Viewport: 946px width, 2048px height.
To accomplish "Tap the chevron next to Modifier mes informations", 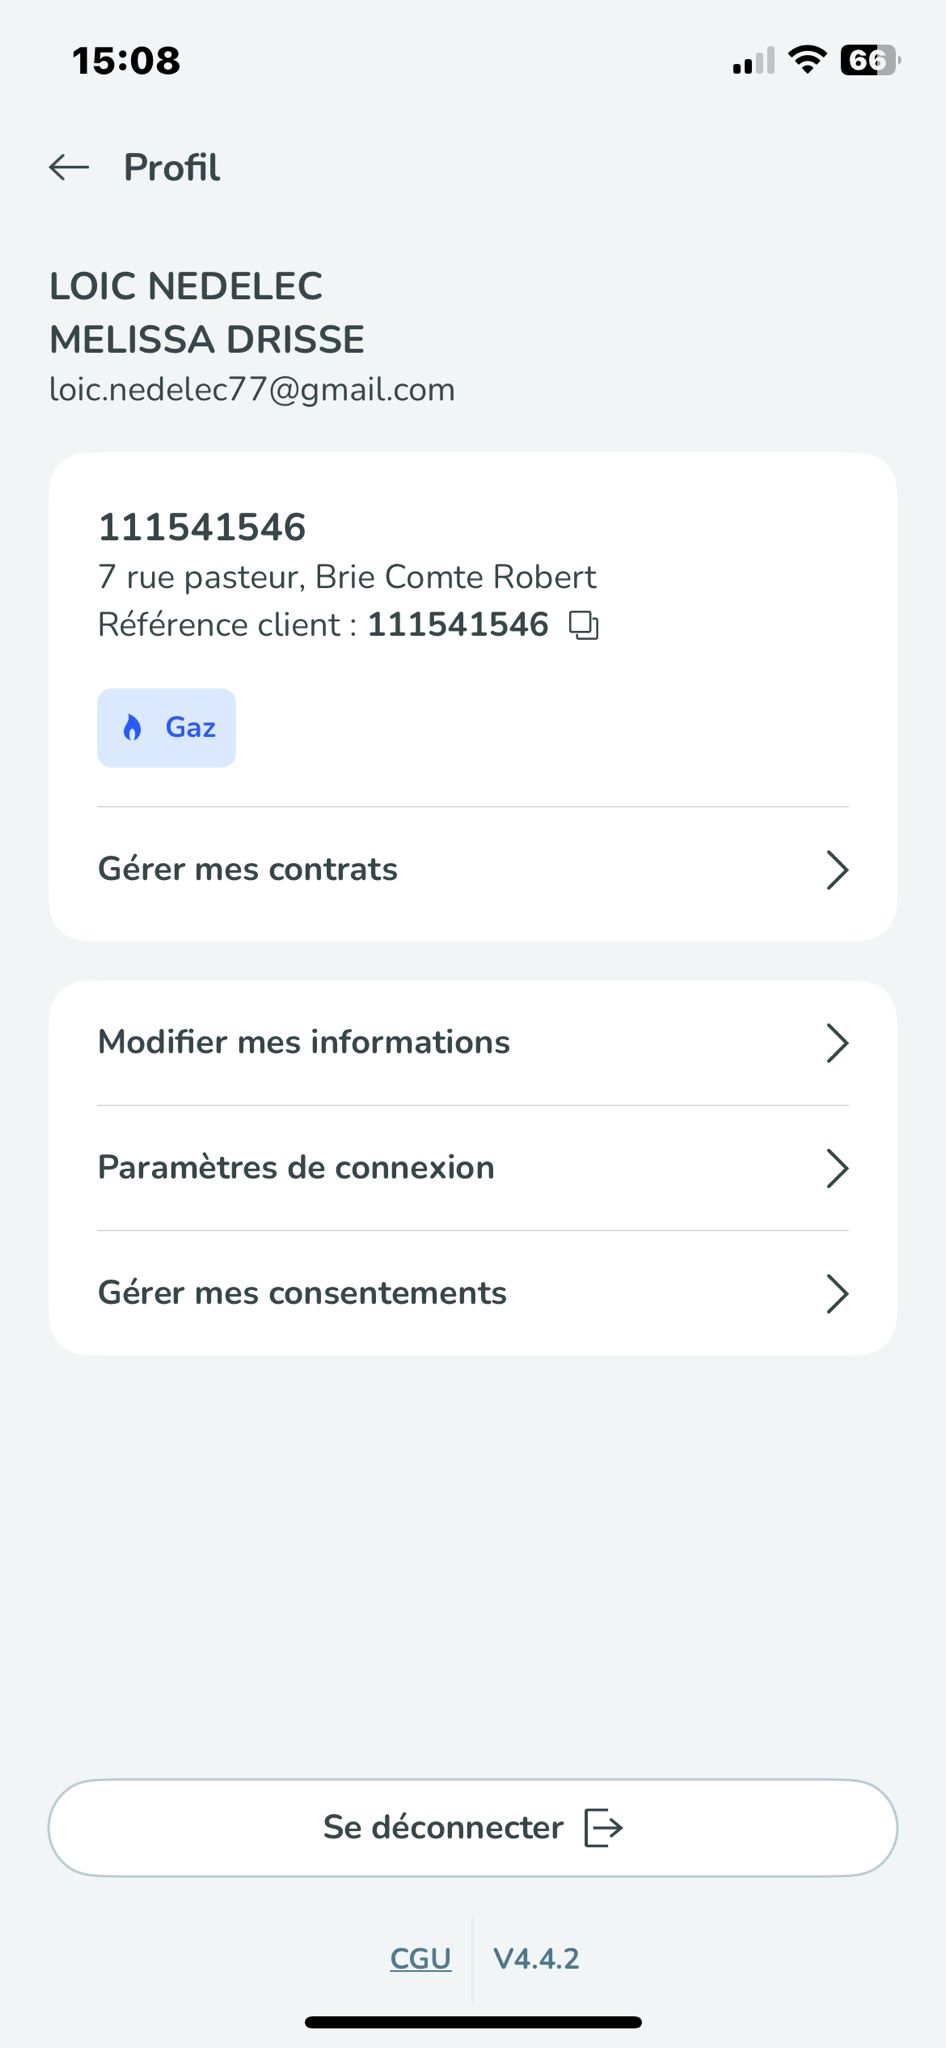I will [837, 1043].
